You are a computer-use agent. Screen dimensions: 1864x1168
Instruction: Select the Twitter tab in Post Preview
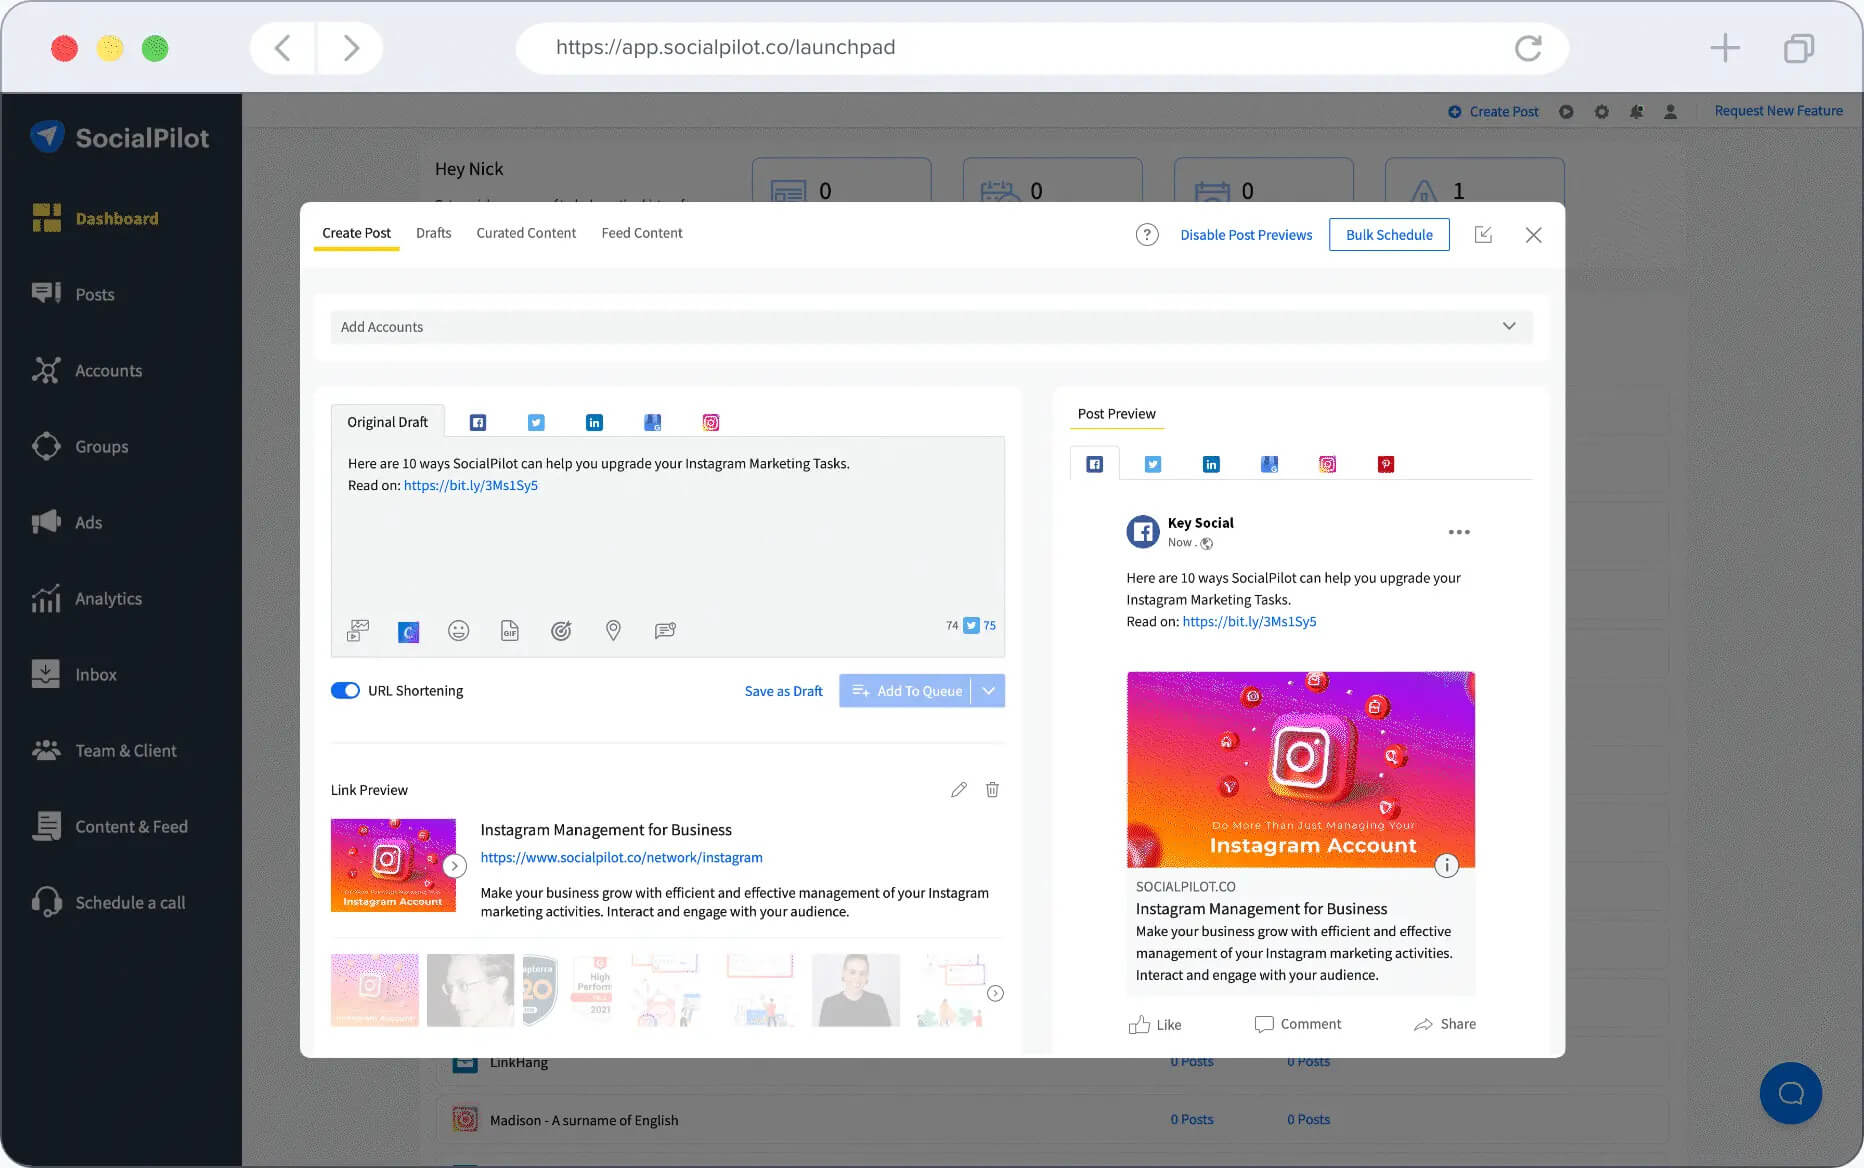1152,463
